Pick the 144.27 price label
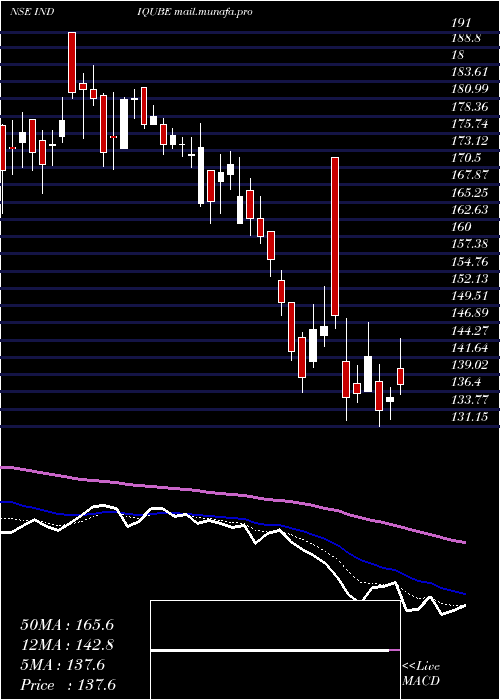500x700 pixels. (469, 331)
